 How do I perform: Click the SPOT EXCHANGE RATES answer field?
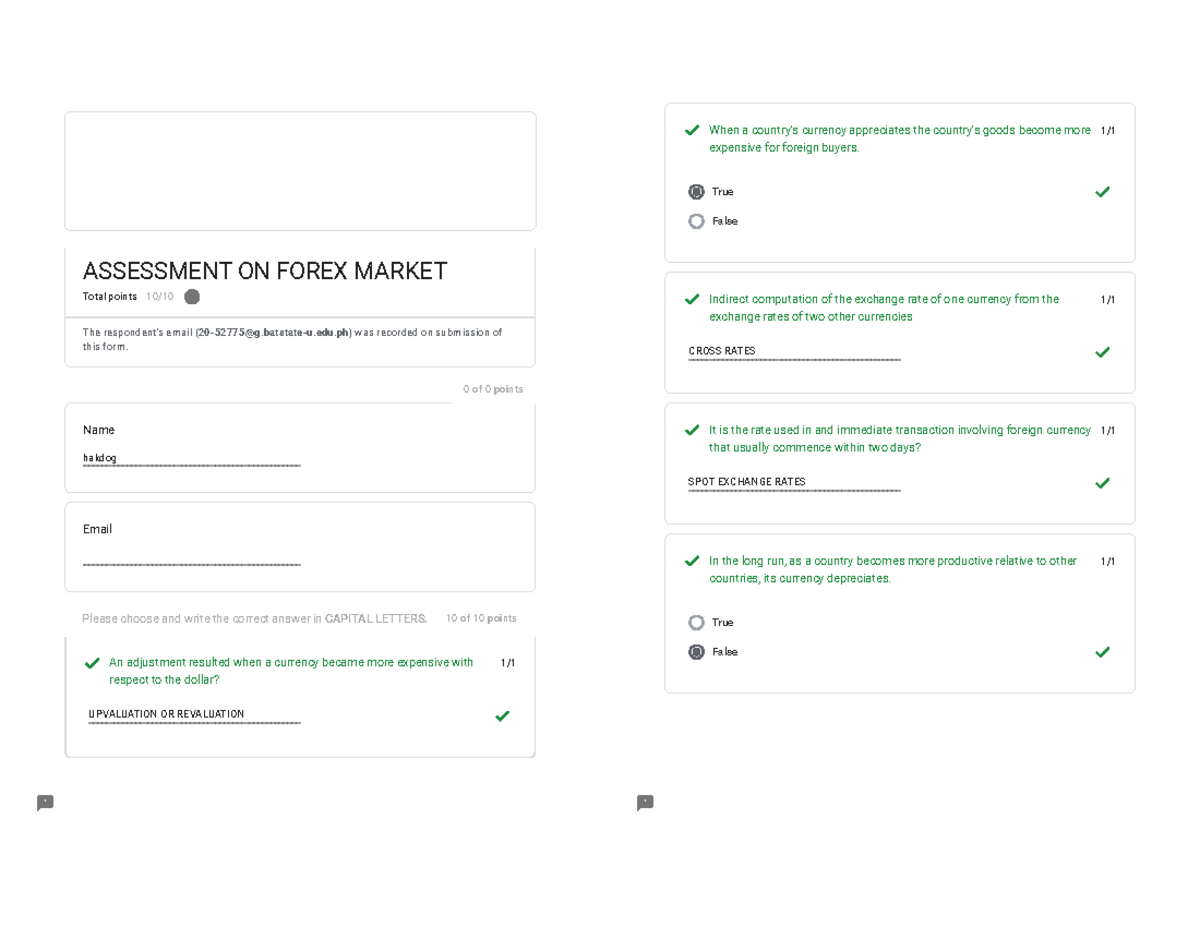pyautogui.click(x=795, y=483)
